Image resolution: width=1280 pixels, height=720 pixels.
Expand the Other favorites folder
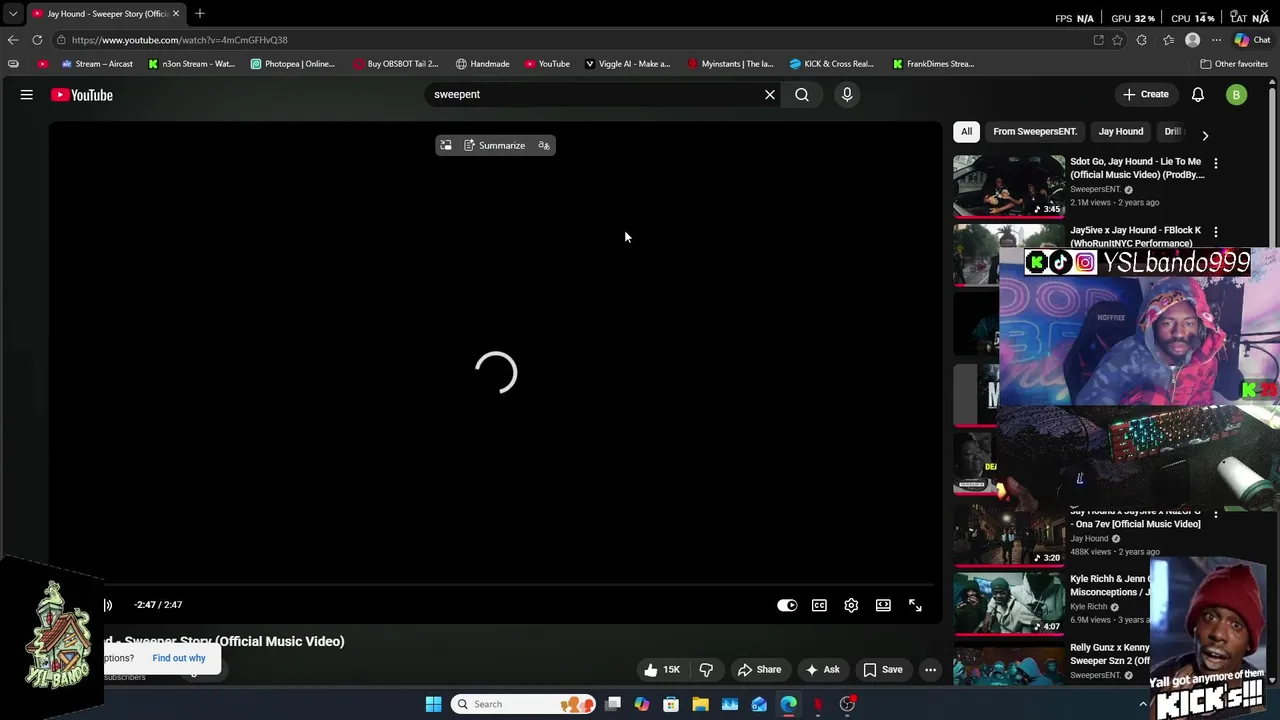coord(1234,64)
